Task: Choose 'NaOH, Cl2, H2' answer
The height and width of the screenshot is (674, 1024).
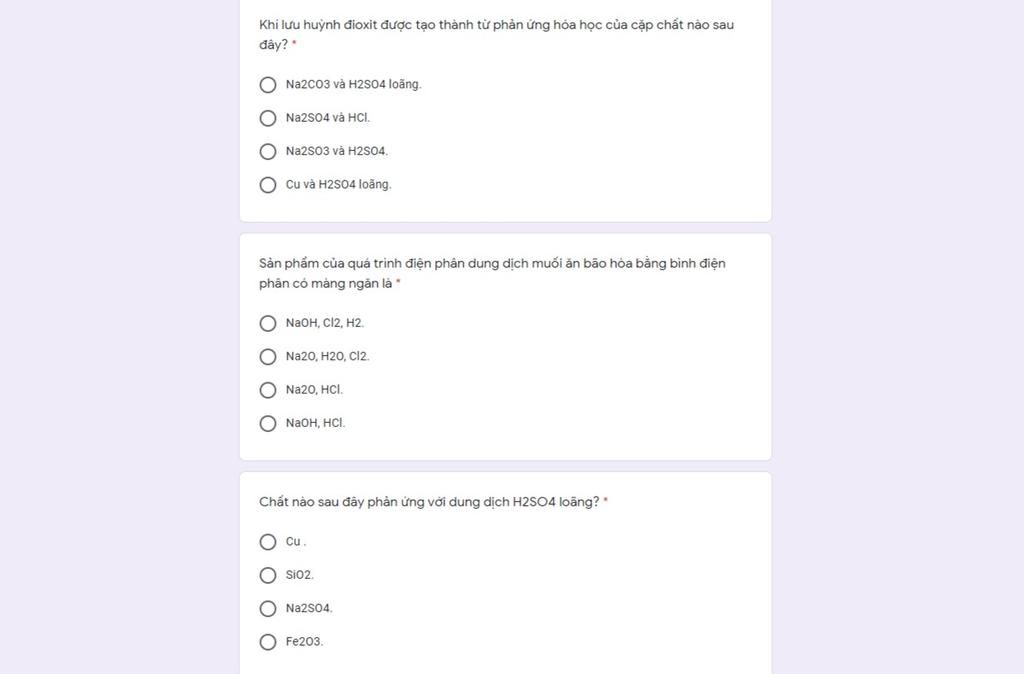Action: pyautogui.click(x=268, y=323)
